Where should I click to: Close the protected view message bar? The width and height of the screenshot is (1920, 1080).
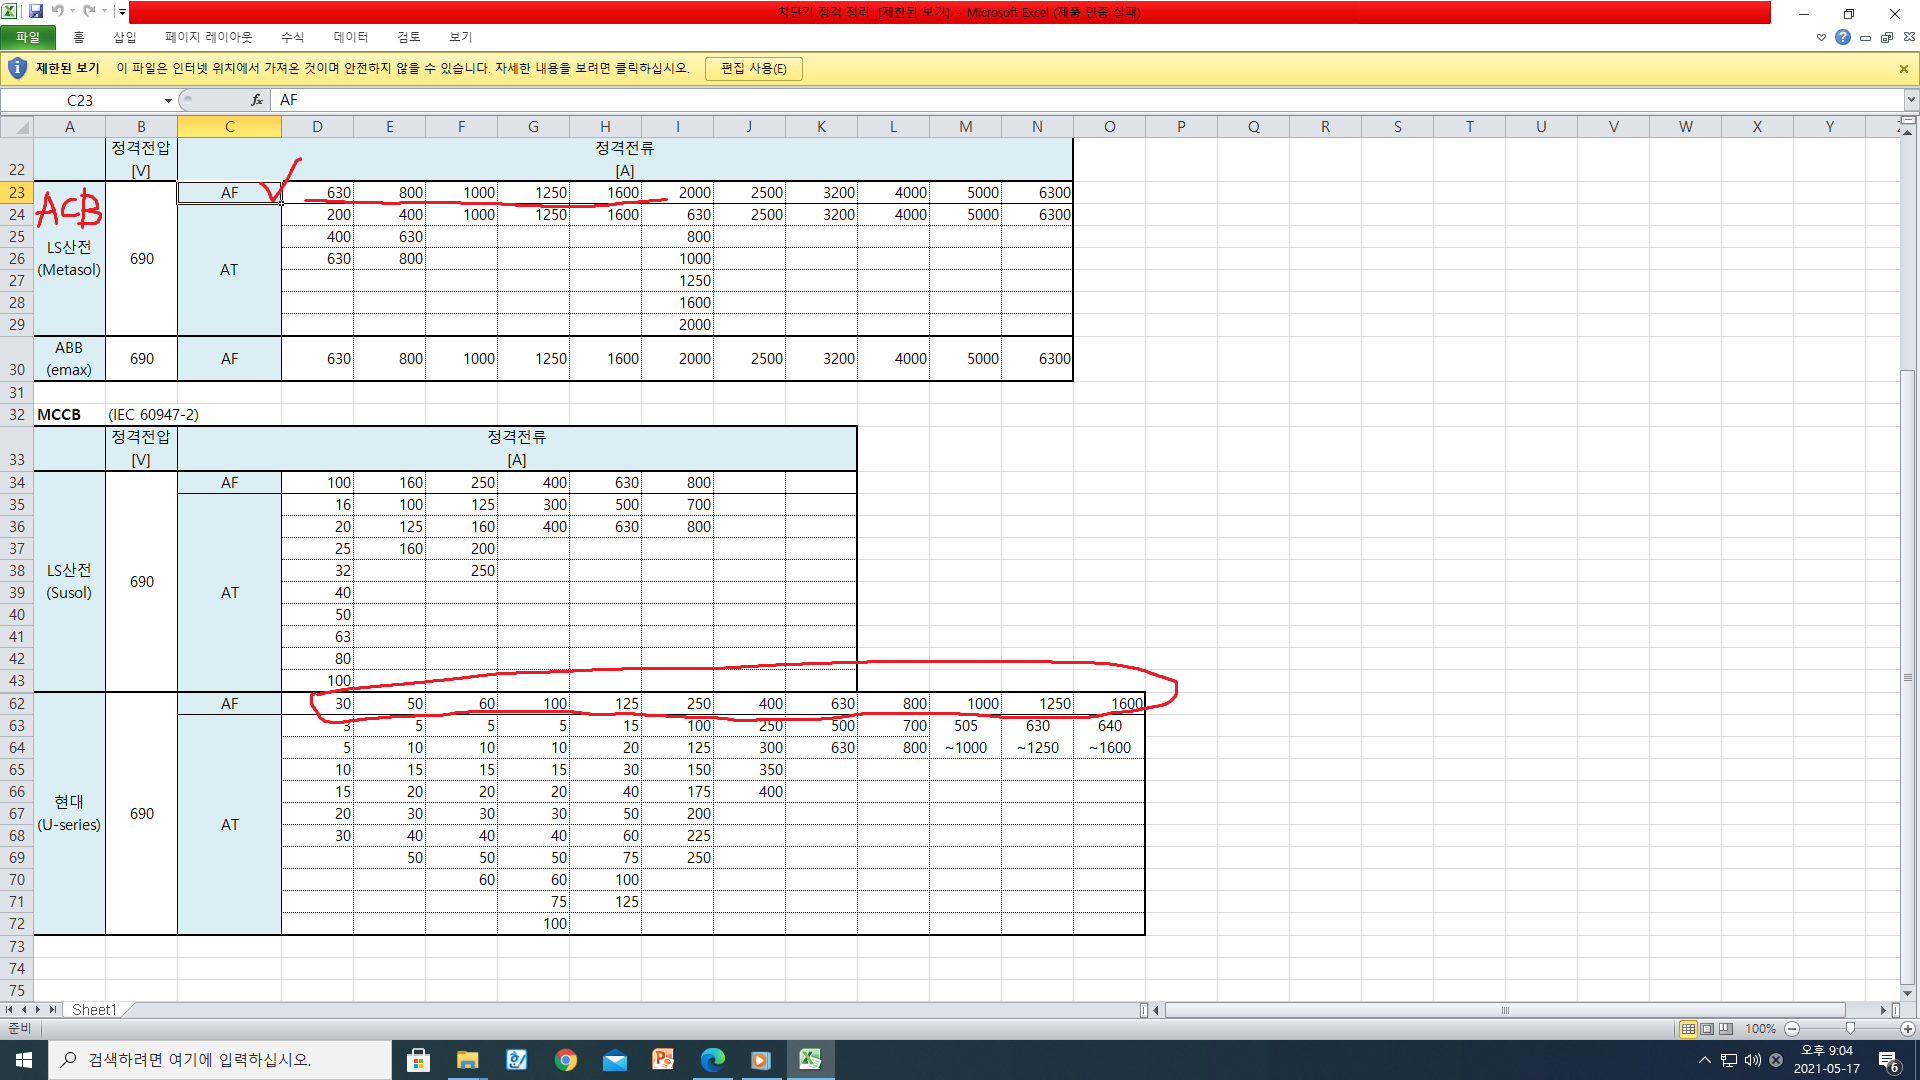pos(1903,69)
